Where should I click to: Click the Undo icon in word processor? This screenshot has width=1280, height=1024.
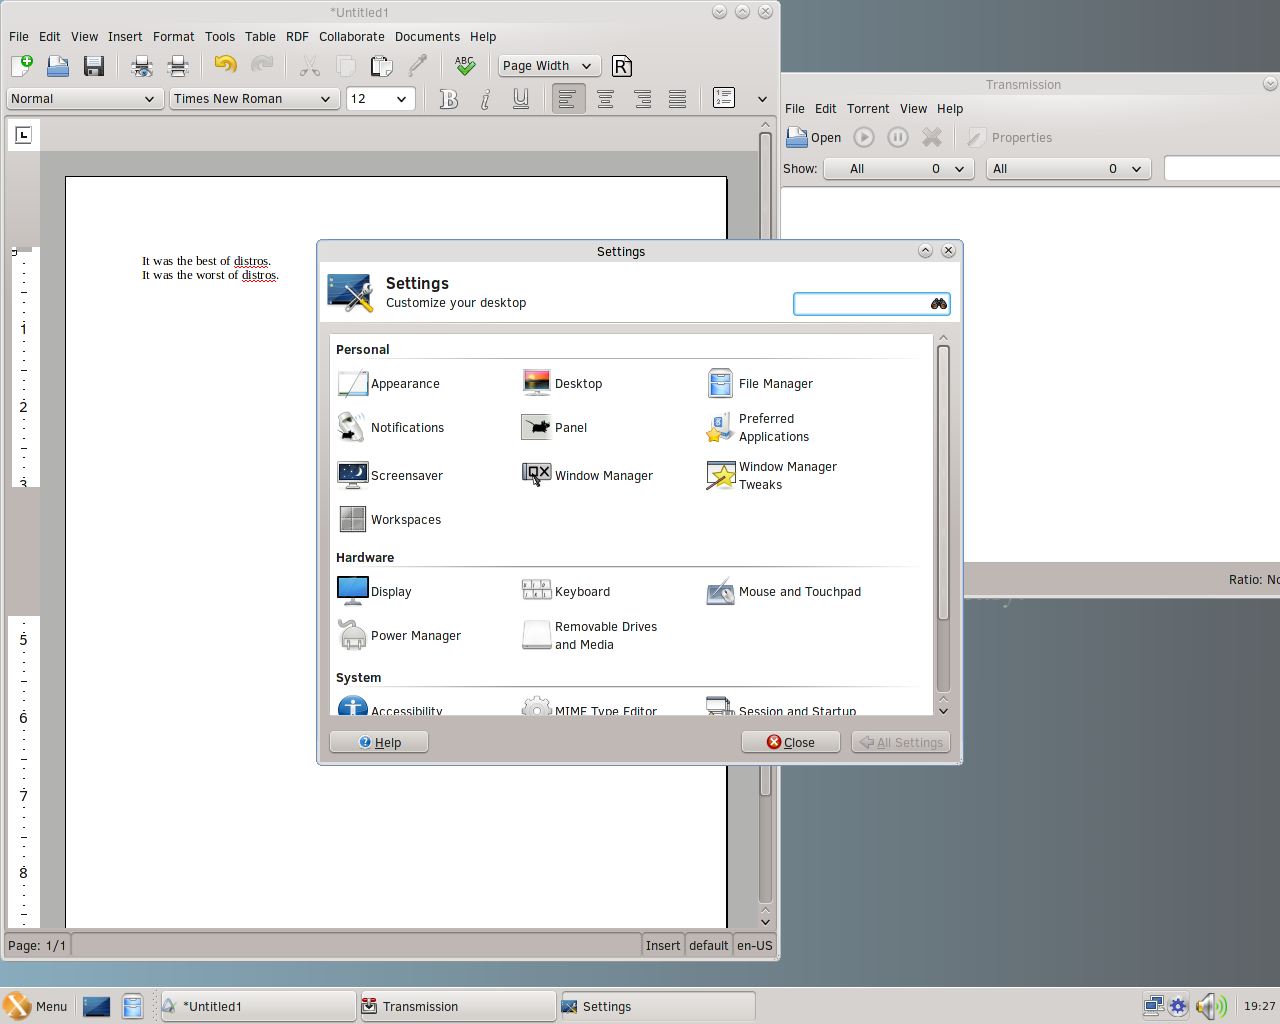tap(225, 66)
